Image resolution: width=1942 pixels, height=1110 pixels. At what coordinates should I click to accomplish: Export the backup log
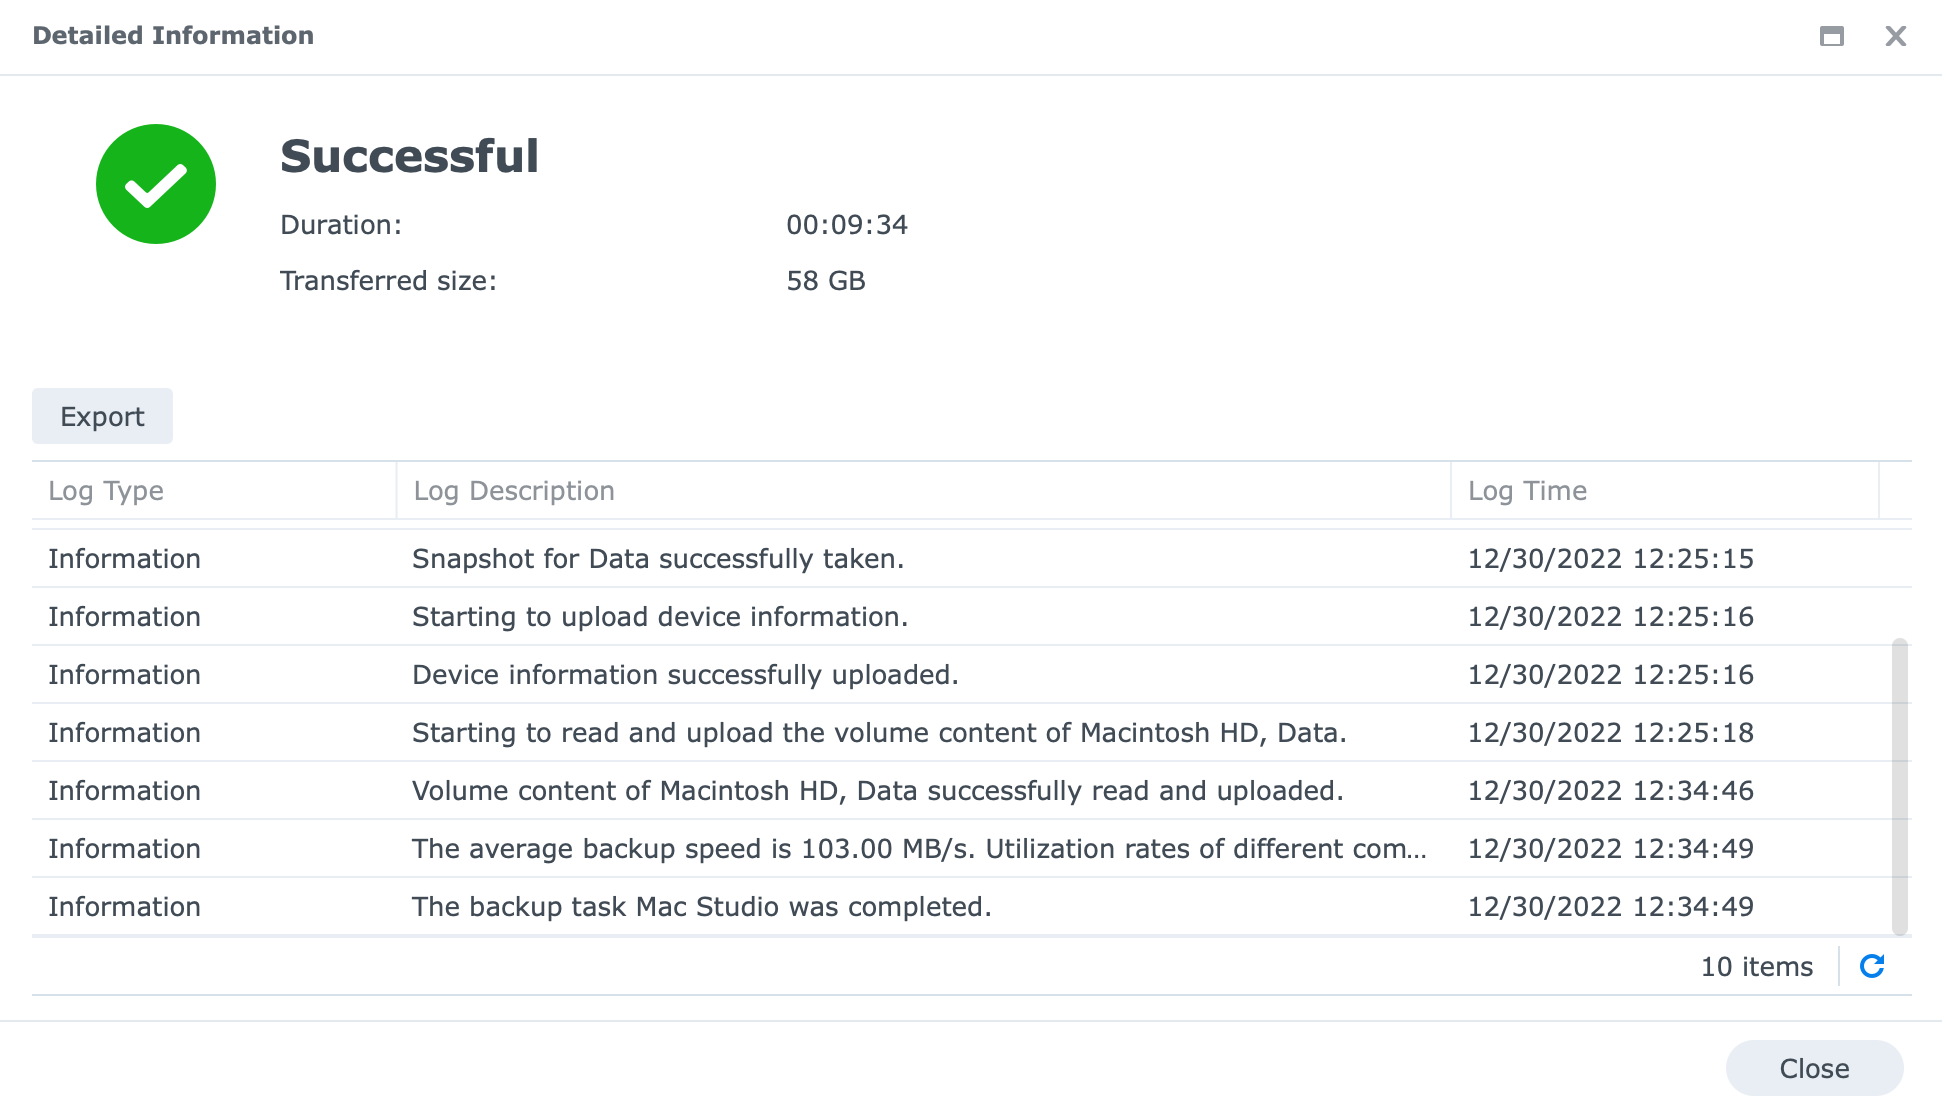tap(102, 416)
